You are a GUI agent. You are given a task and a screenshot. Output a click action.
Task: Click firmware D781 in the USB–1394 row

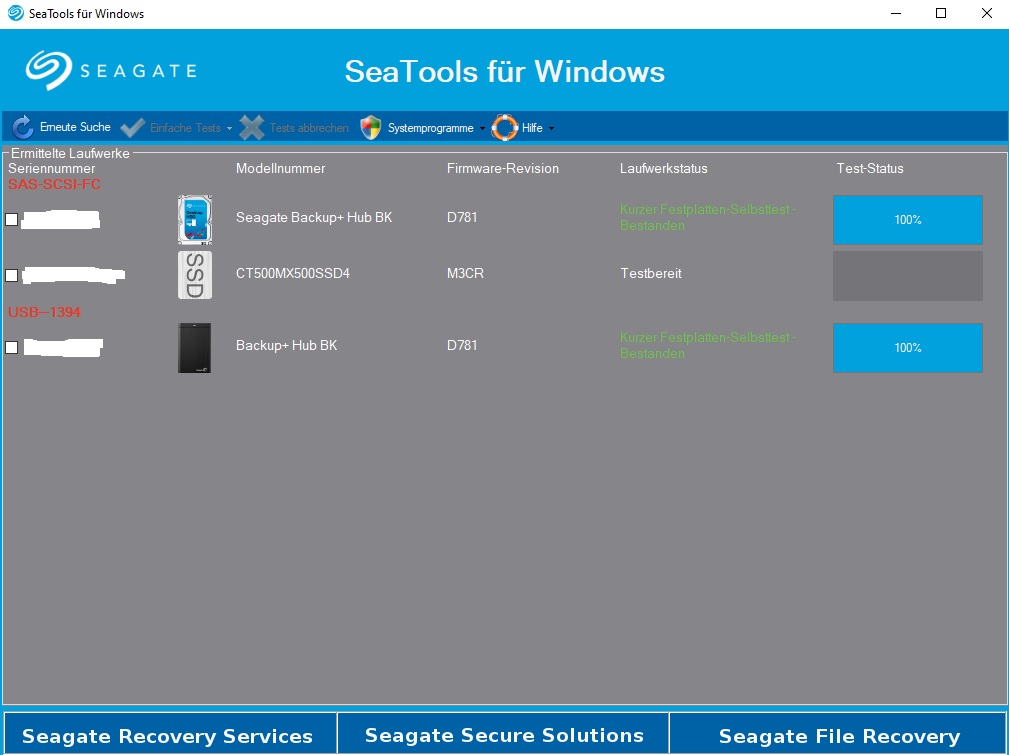coord(462,345)
